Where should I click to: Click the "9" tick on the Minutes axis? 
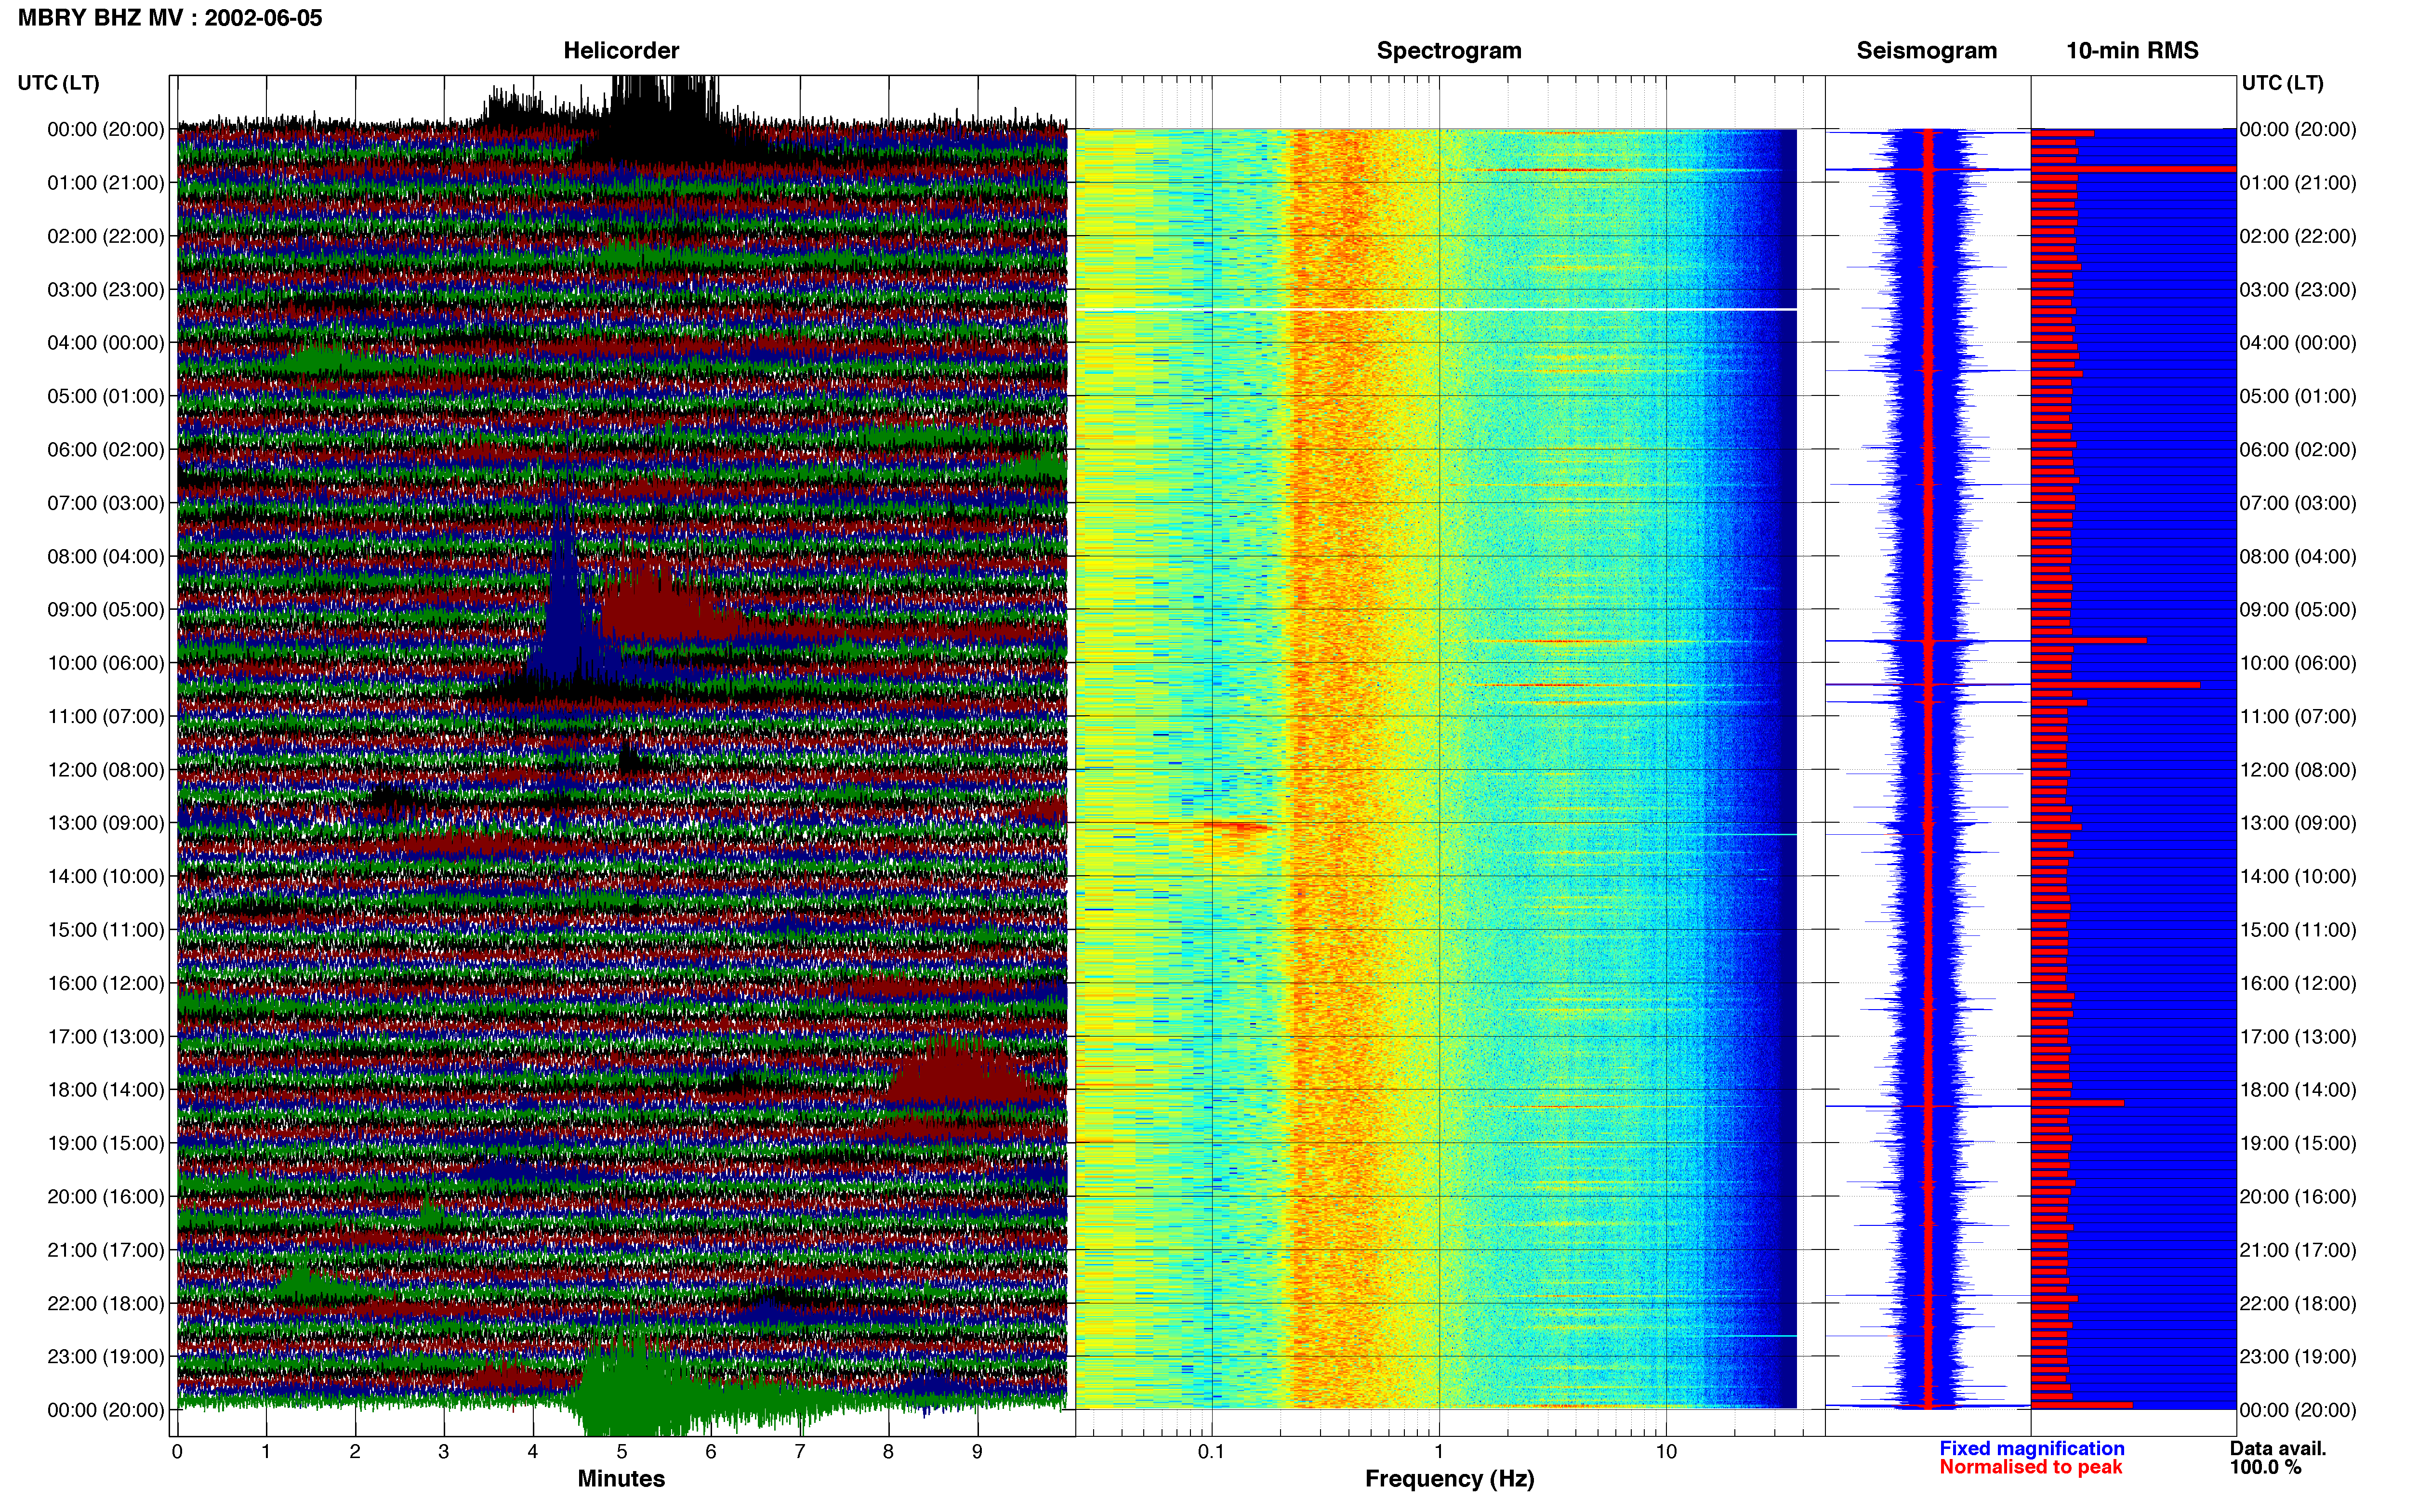[977, 1452]
